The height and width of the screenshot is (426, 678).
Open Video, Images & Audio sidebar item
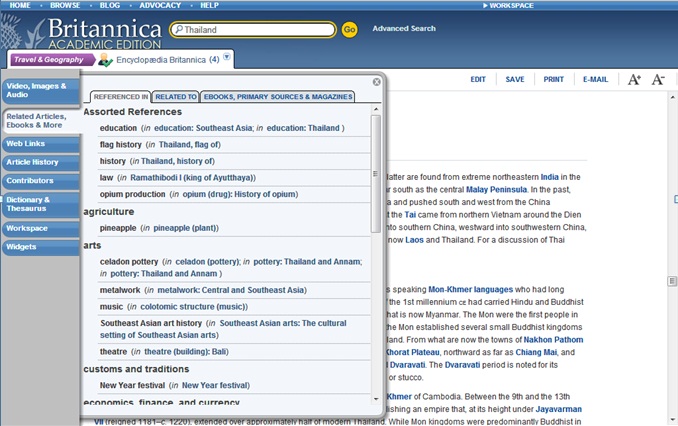pos(41,90)
